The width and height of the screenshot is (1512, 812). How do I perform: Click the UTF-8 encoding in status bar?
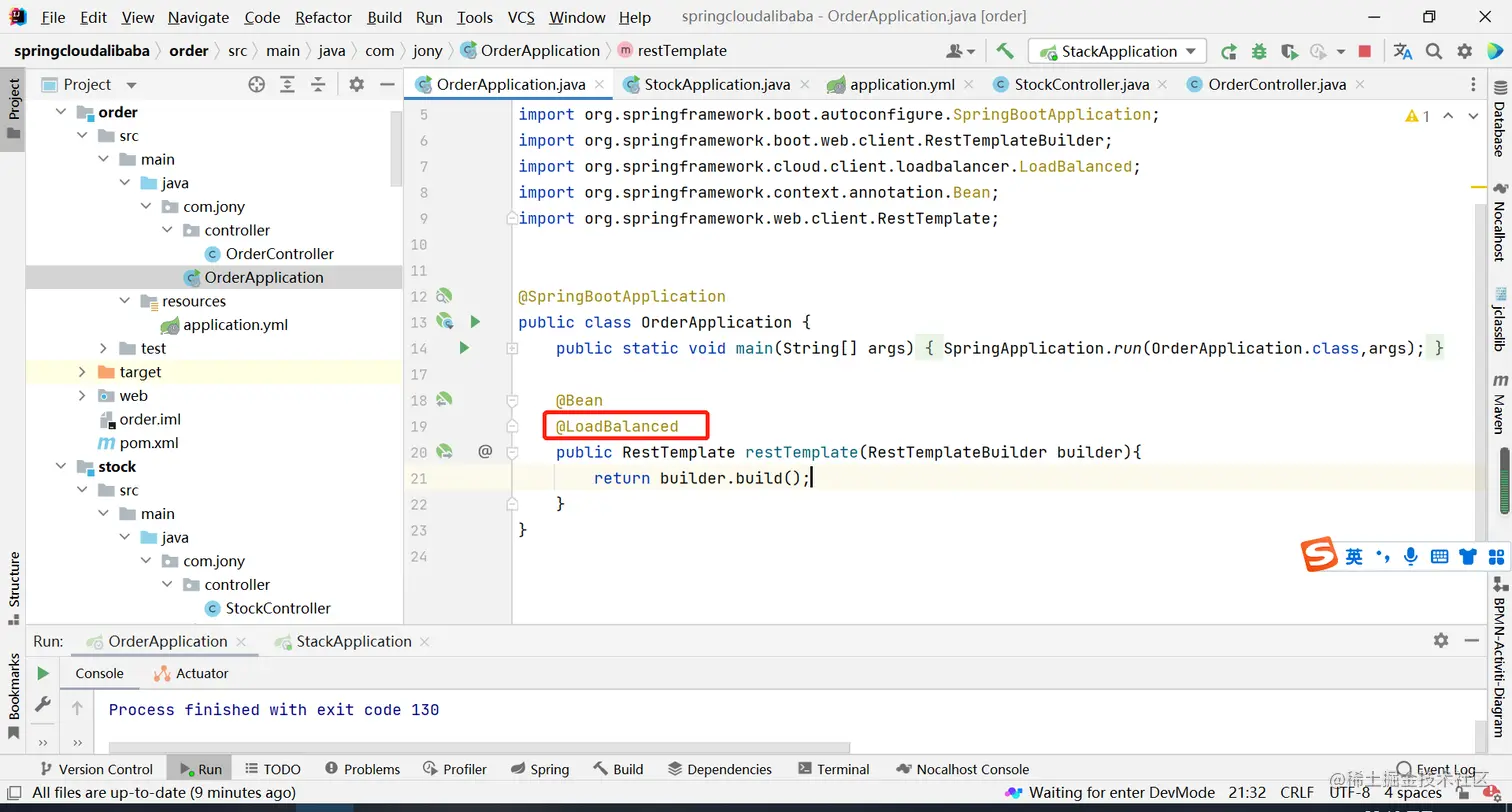(x=1350, y=793)
